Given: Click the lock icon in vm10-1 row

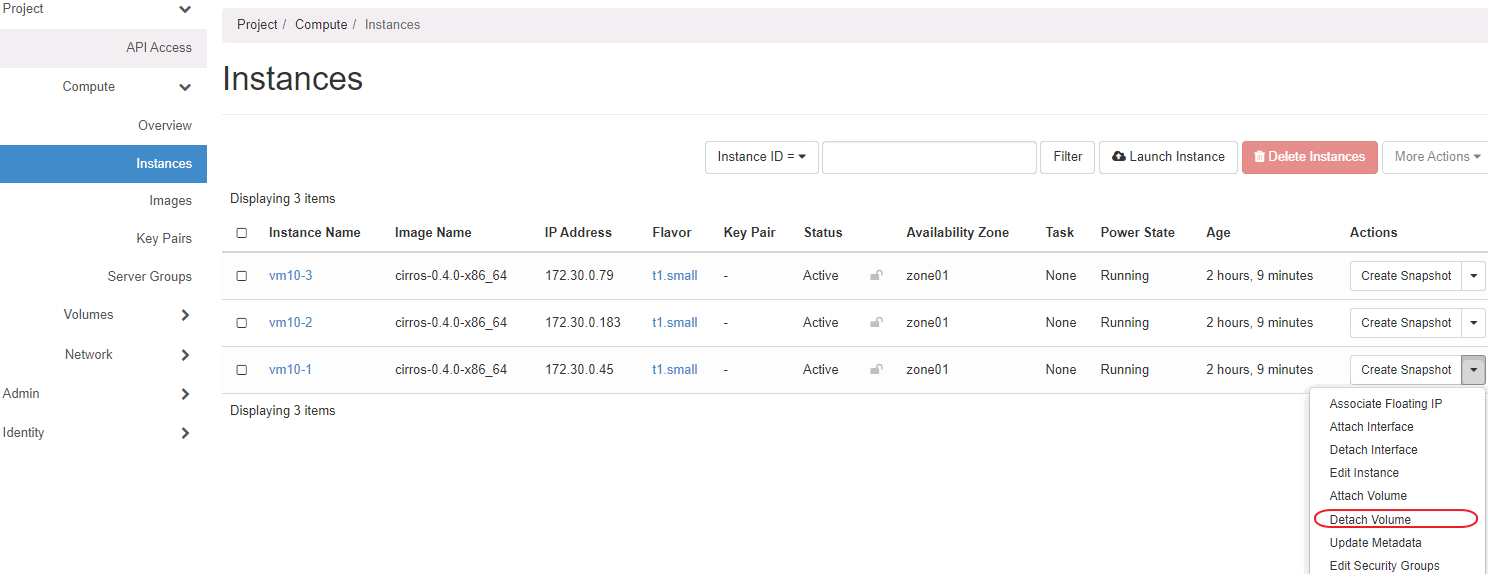Looking at the screenshot, I should tap(876, 370).
